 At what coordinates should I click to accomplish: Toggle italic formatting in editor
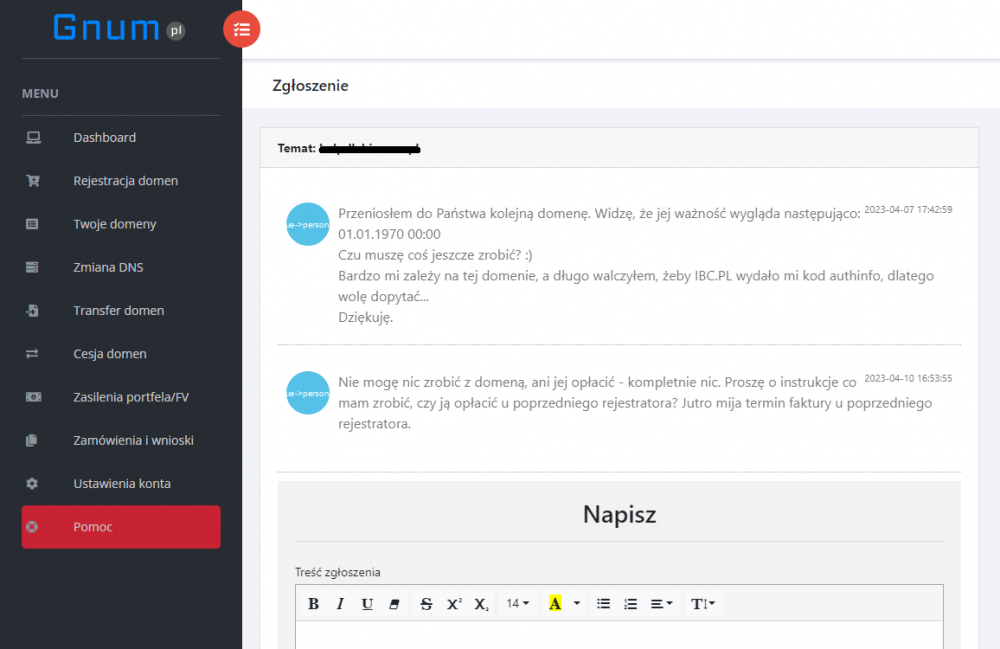340,604
